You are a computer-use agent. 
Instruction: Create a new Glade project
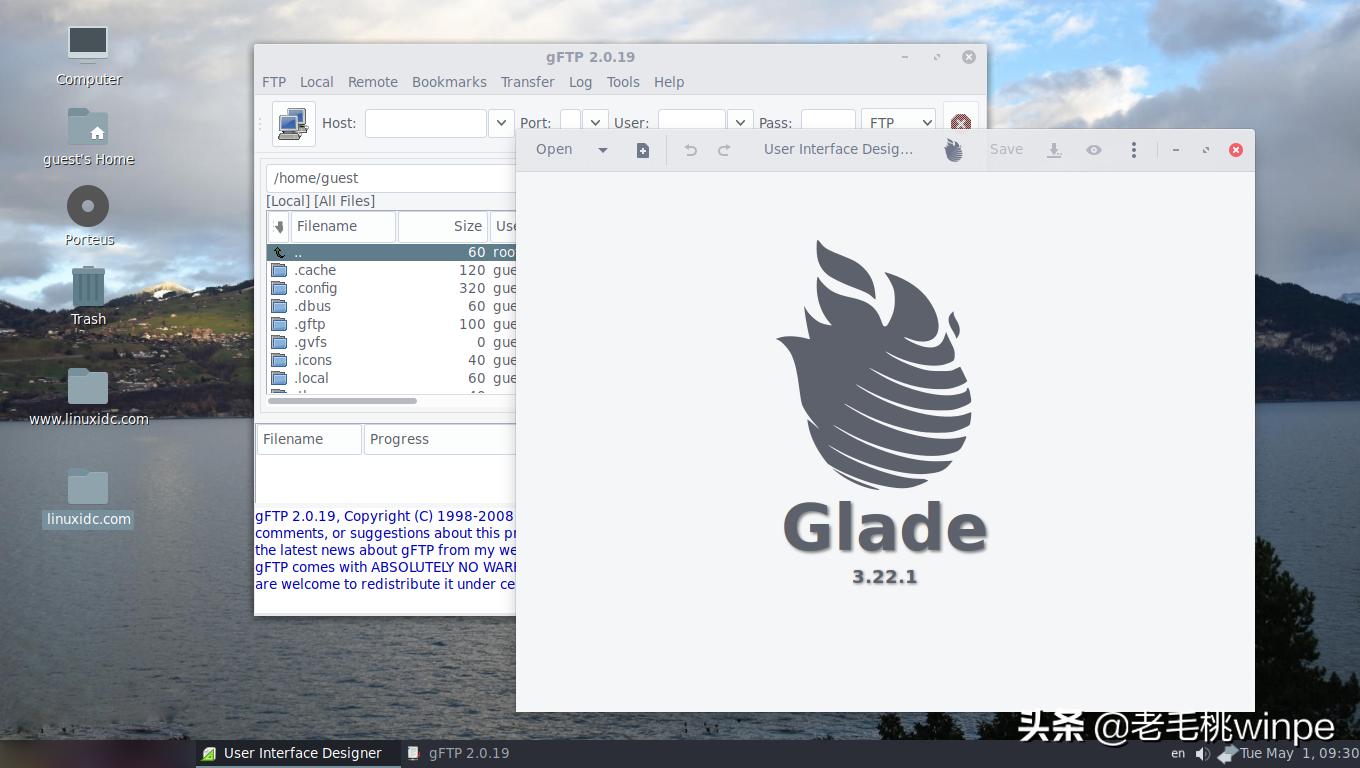pyautogui.click(x=642, y=149)
